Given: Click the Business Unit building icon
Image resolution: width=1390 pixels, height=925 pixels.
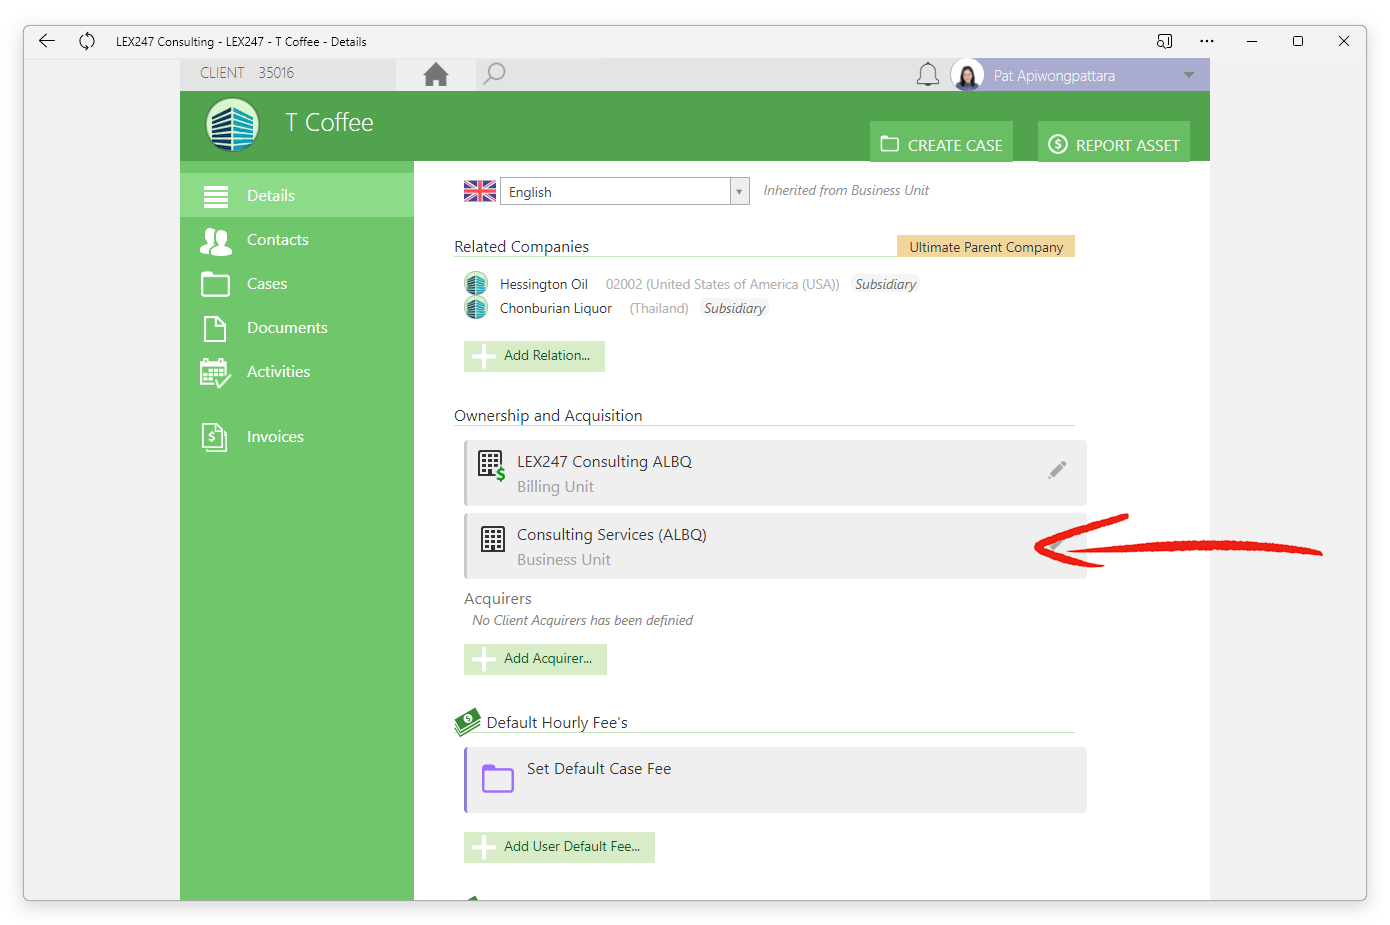Looking at the screenshot, I should [x=493, y=539].
